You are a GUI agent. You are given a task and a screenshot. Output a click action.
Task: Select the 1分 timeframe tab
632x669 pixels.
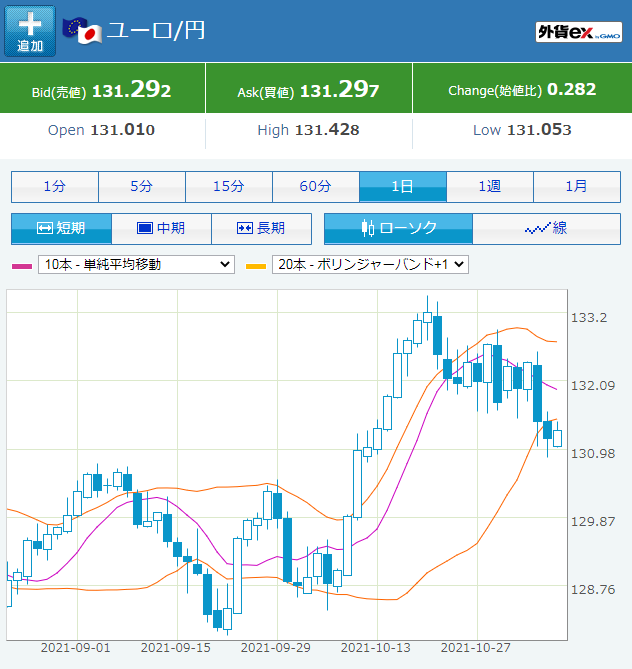point(55,186)
